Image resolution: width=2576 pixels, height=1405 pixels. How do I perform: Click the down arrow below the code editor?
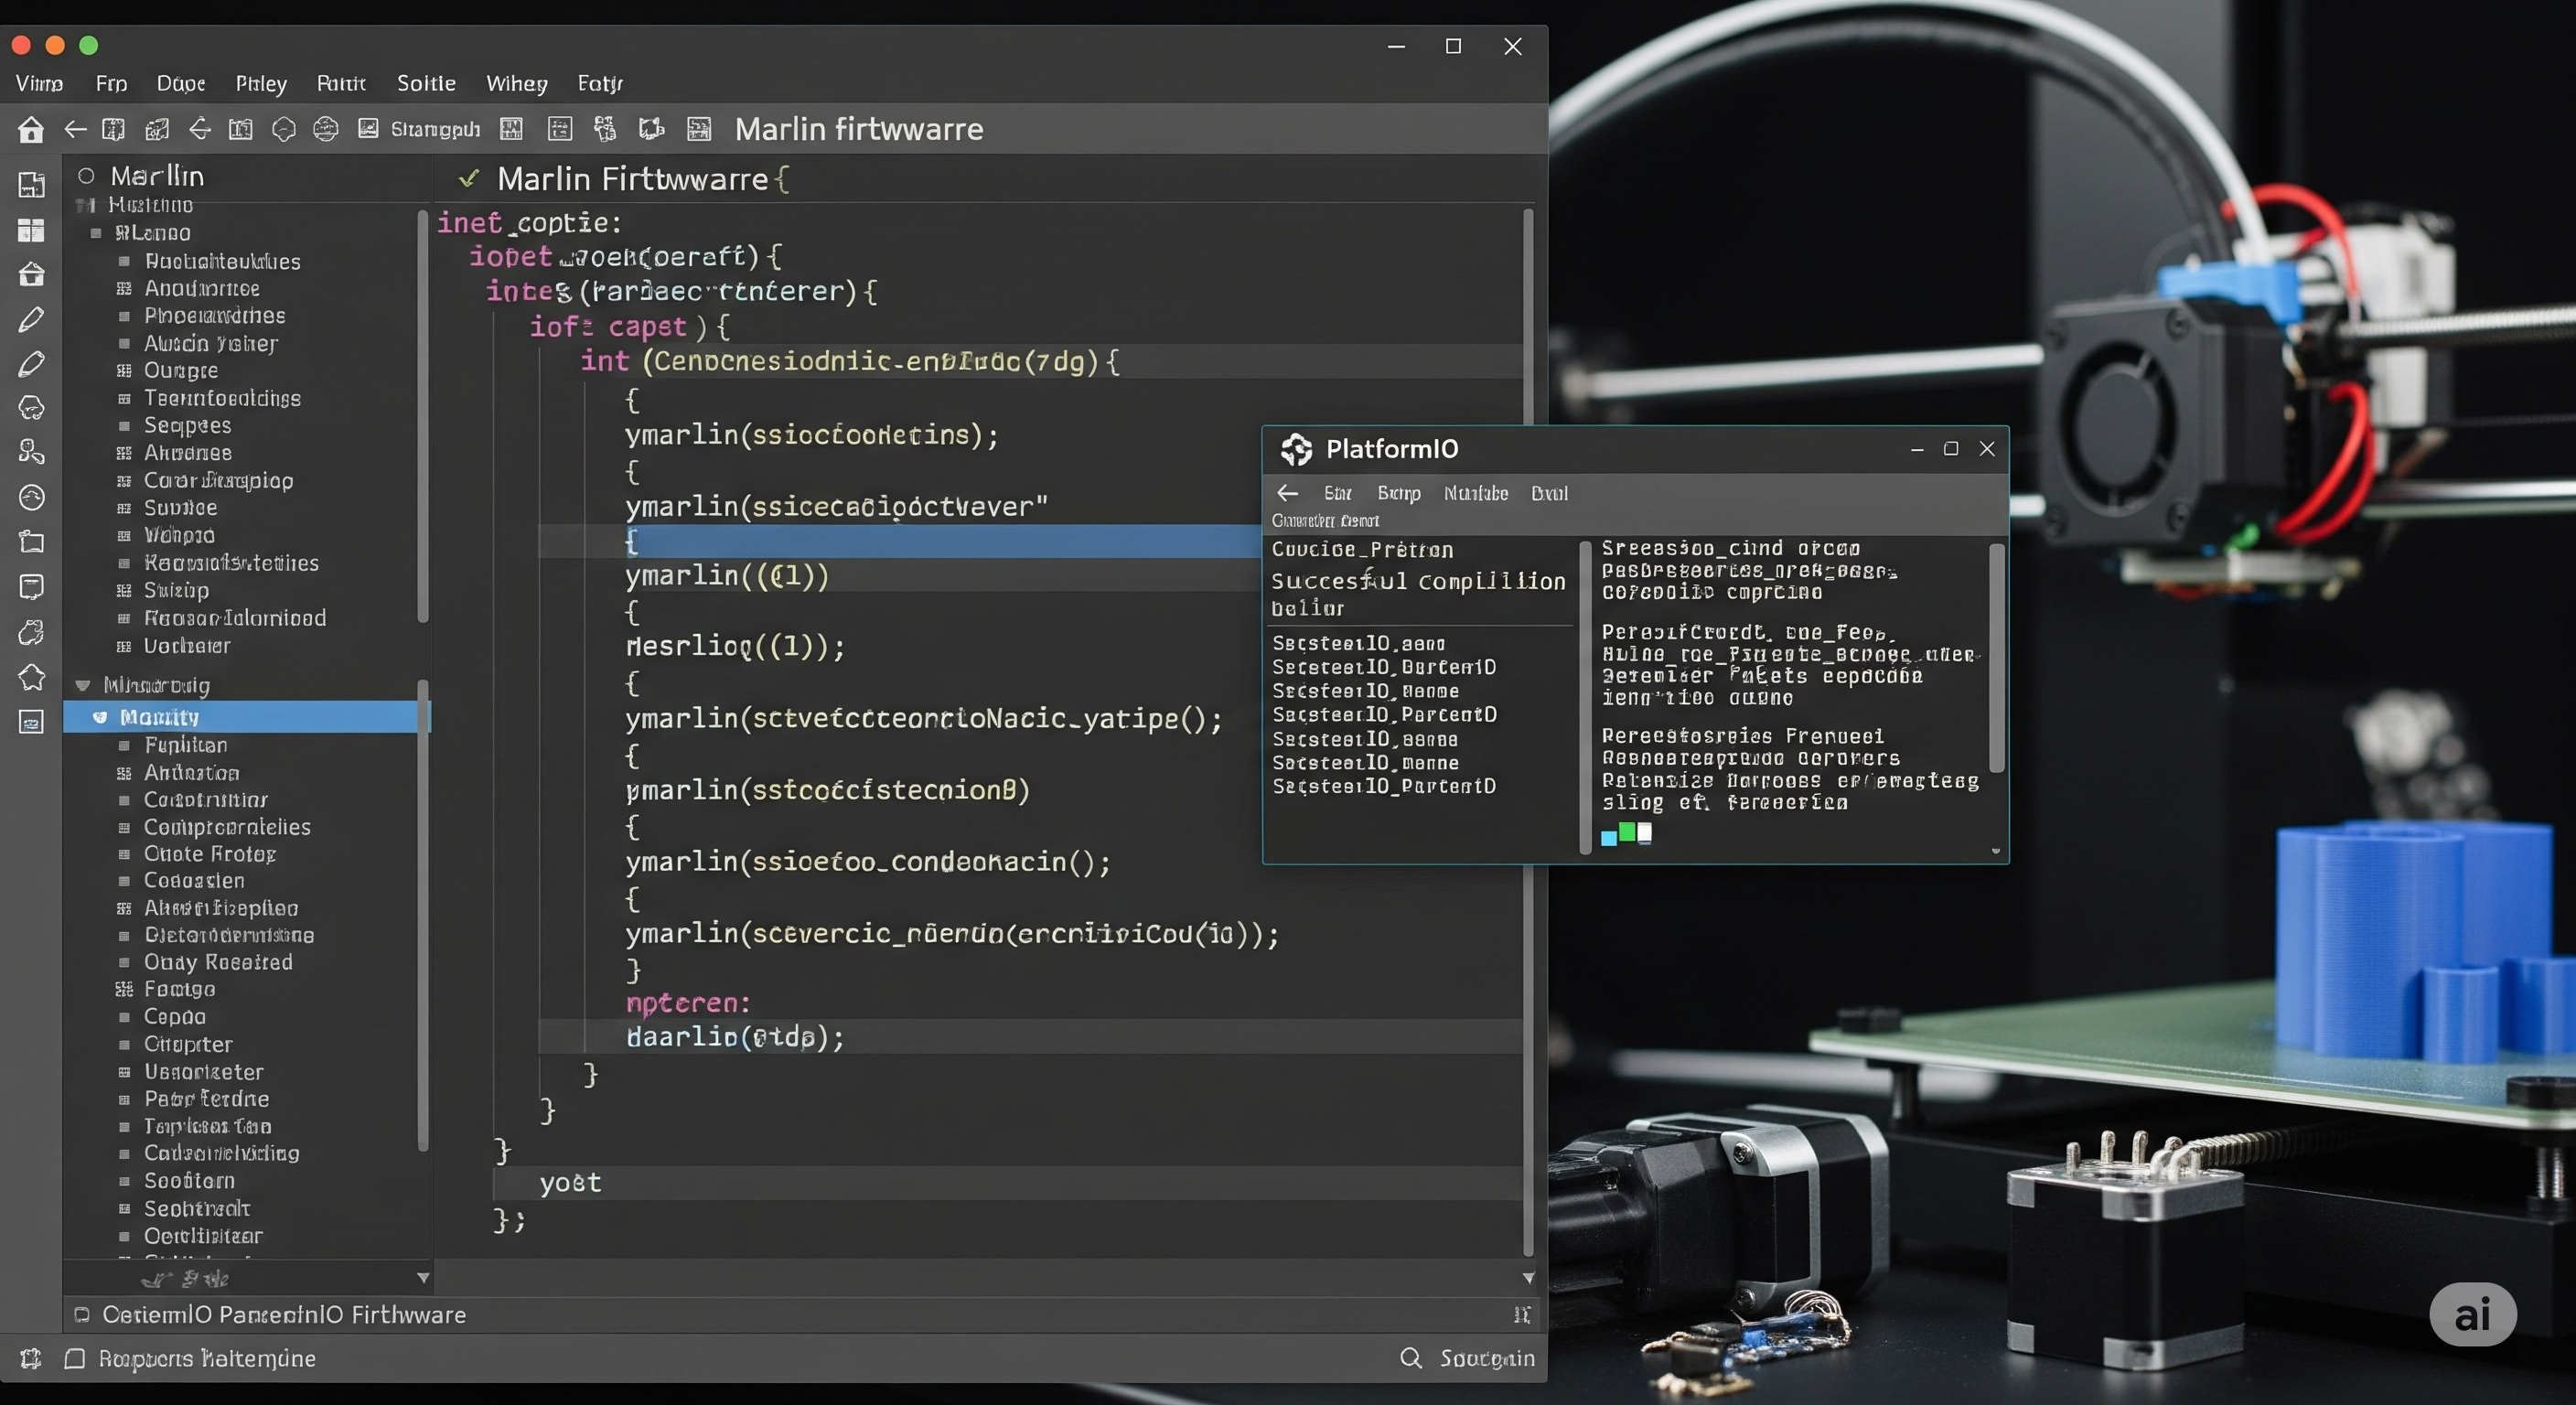1528,1278
